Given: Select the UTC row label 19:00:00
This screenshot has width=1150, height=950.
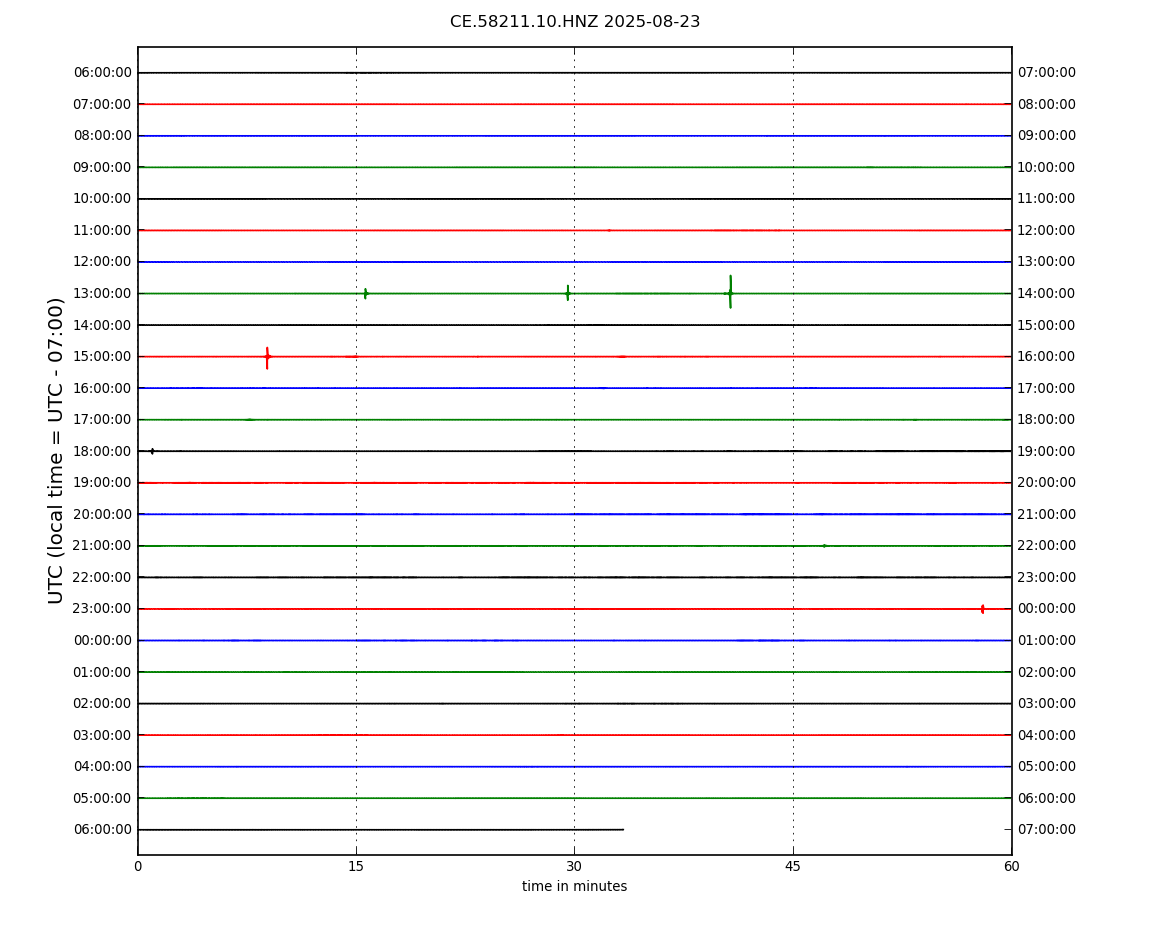Looking at the screenshot, I should tap(102, 483).
